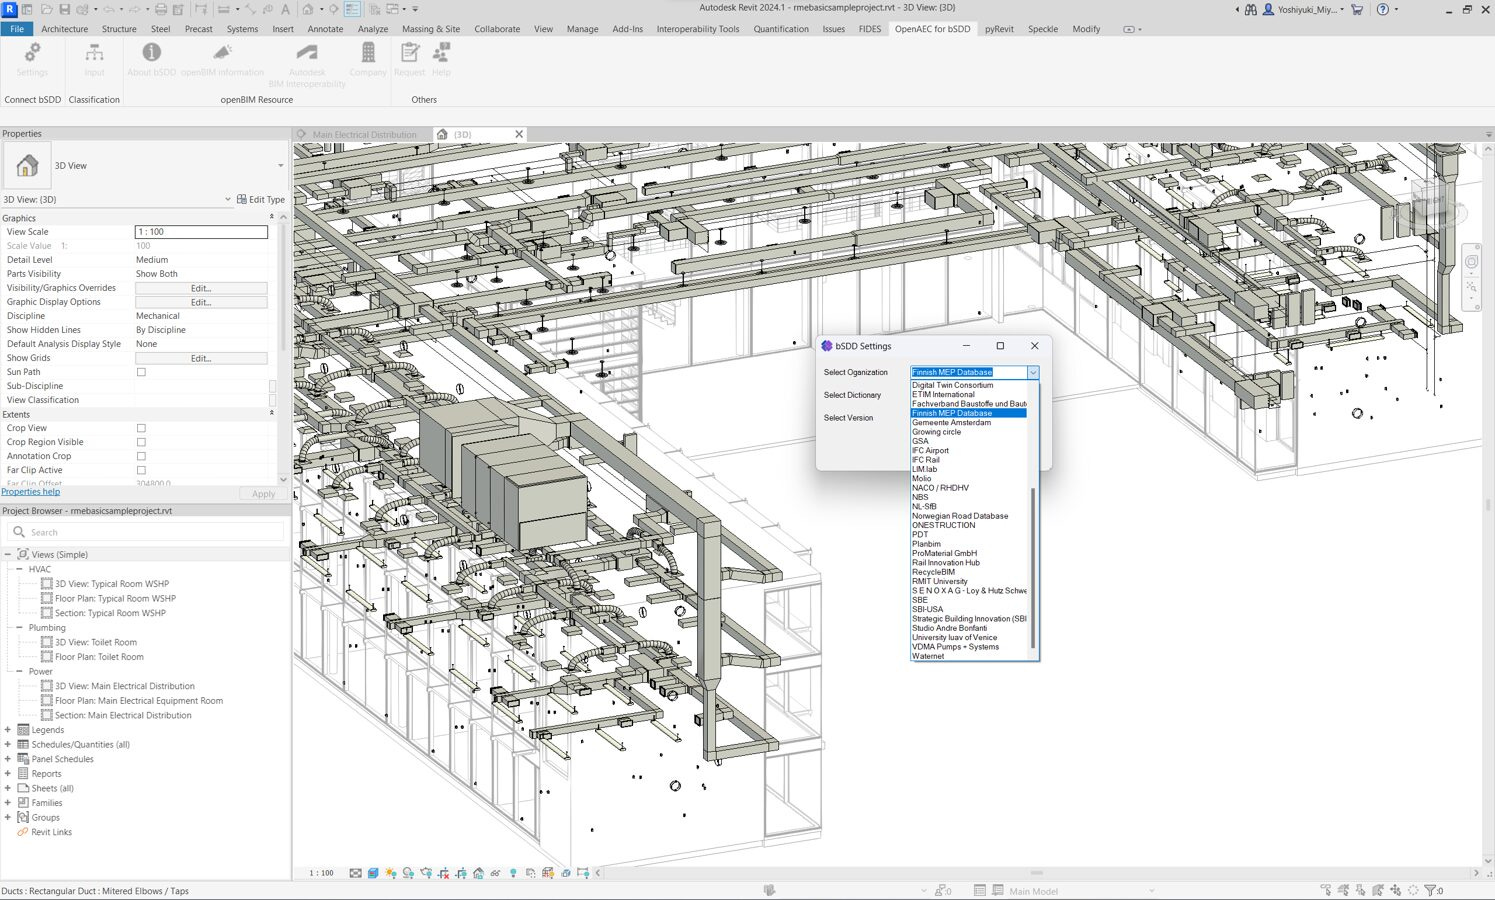Open the 3D View type selector dropdown
This screenshot has width=1495, height=900.
tap(280, 166)
